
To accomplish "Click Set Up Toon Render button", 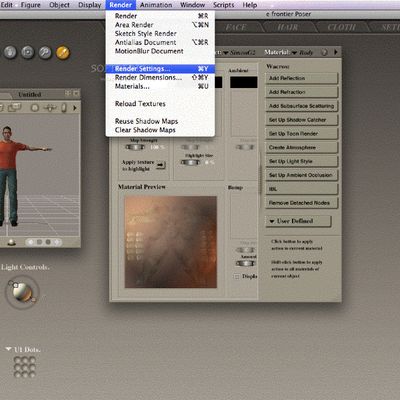I will (302, 134).
